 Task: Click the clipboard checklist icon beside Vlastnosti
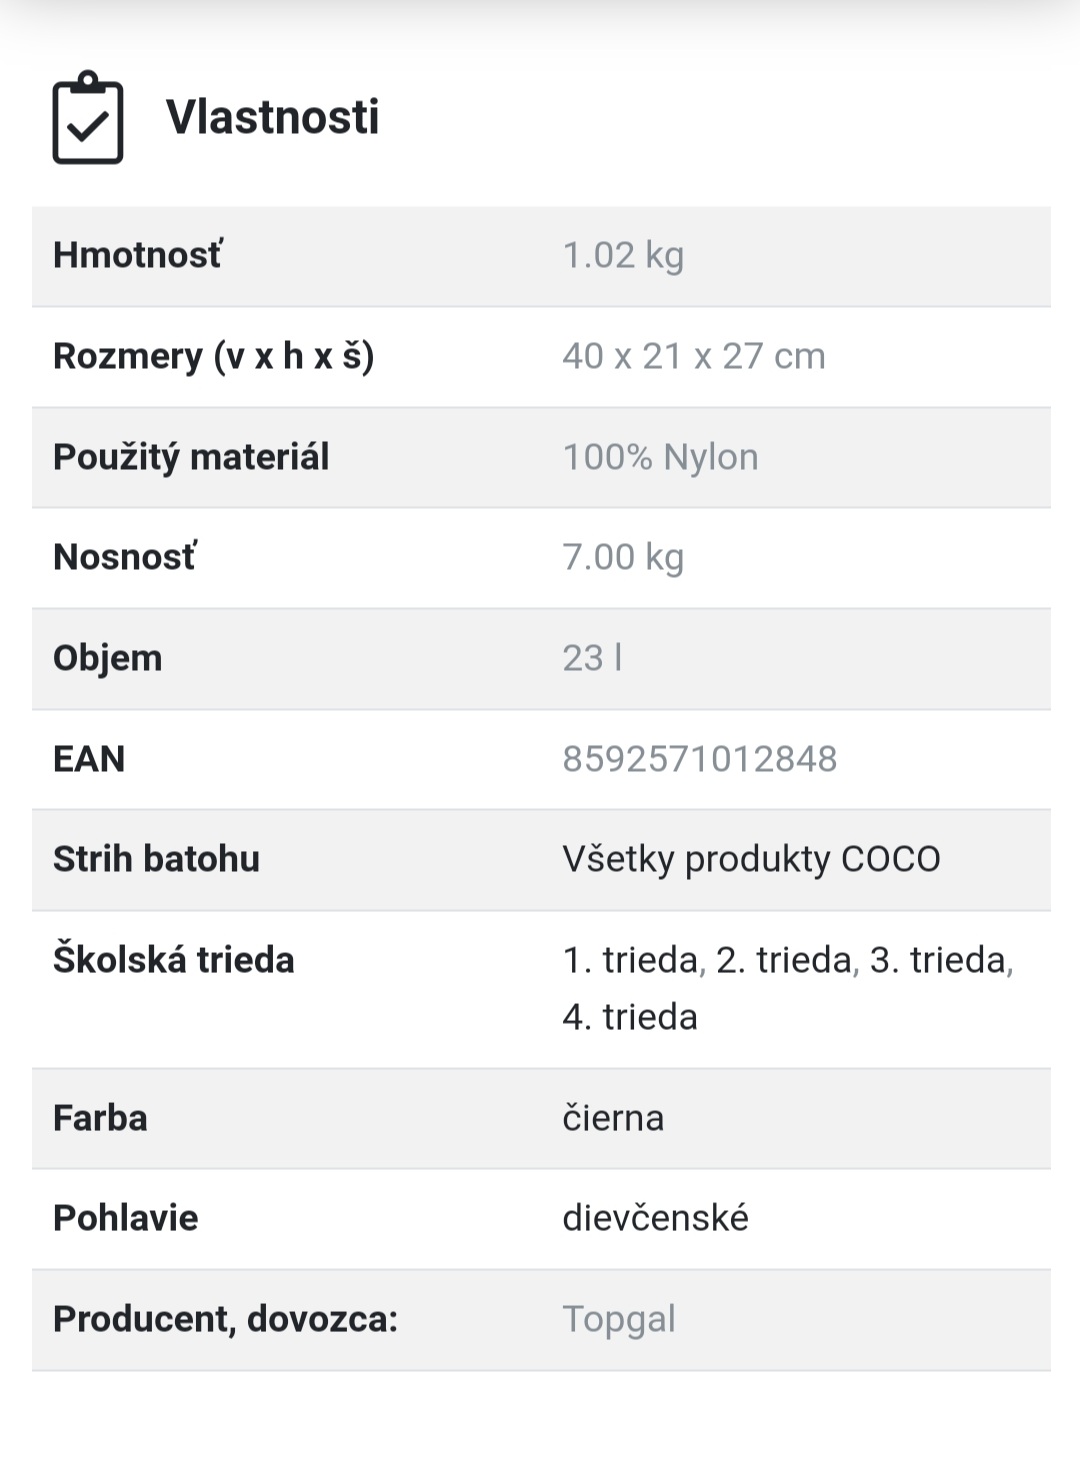pyautogui.click(x=88, y=118)
